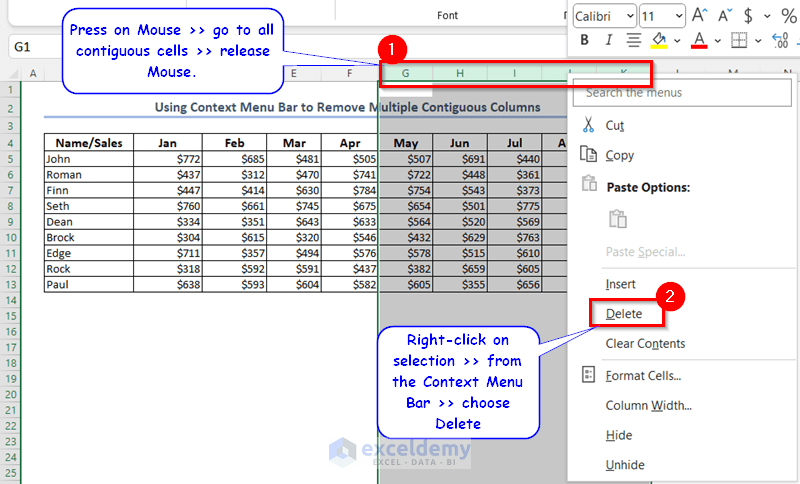Viewport: 800px width, 484px height.
Task: Click the Feb header cell
Action: 234,143
